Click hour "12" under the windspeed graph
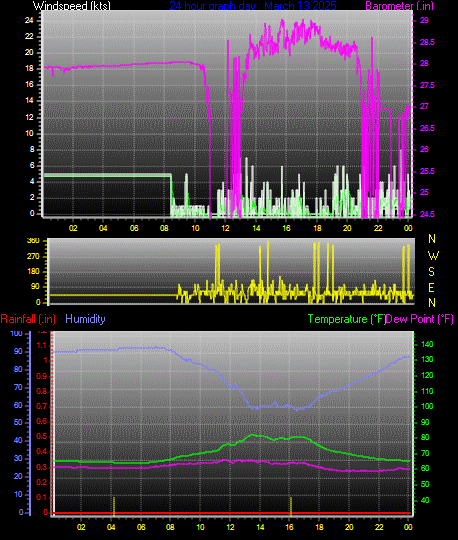The height and width of the screenshot is (540, 458). point(225,228)
